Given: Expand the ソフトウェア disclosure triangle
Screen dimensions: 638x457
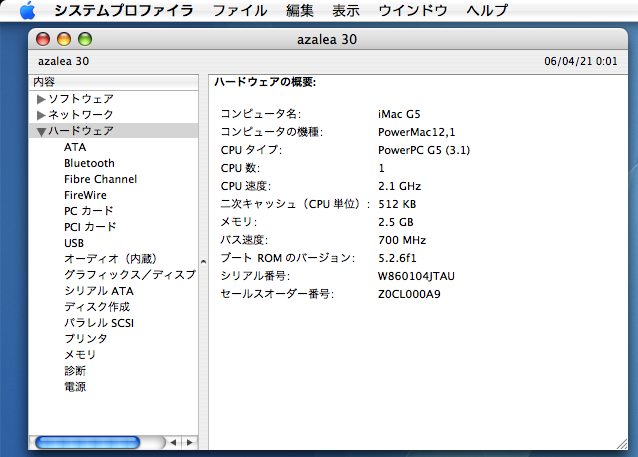Looking at the screenshot, I should tap(41, 99).
